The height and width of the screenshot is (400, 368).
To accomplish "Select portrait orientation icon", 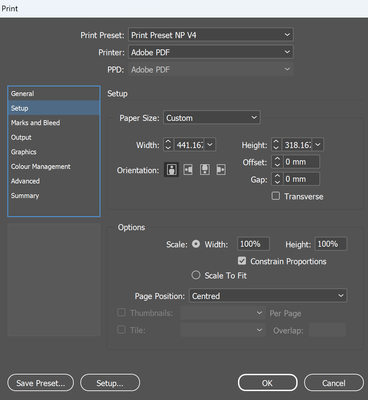I will [x=171, y=170].
